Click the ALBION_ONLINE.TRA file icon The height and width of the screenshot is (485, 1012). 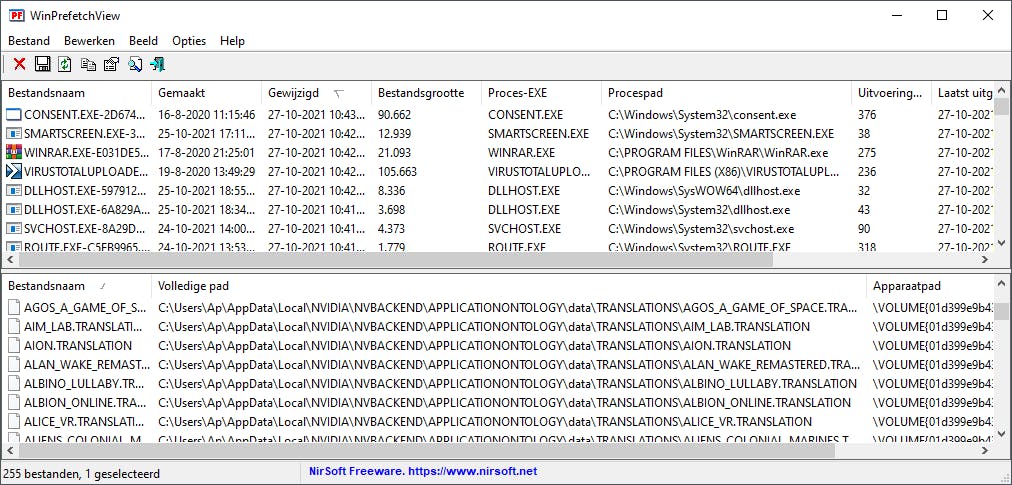(x=14, y=402)
